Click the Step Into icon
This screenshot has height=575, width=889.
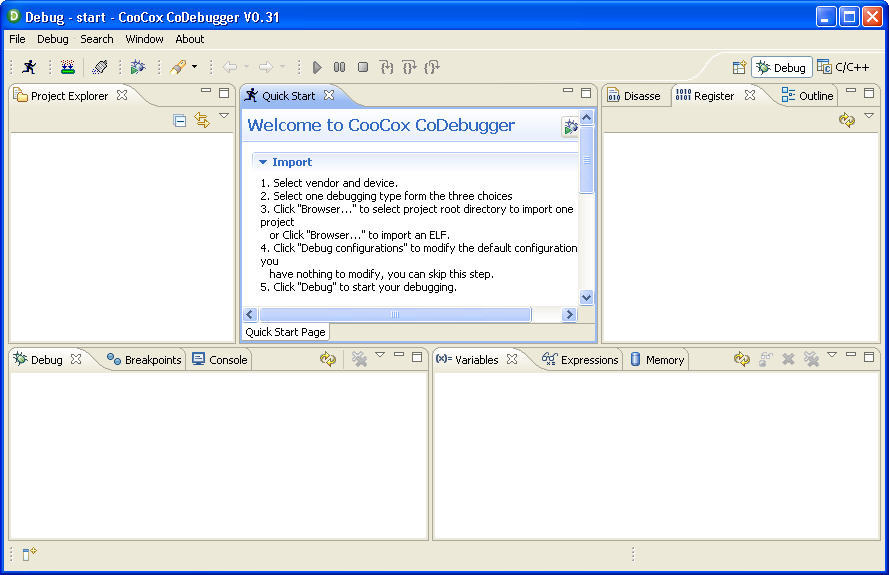[387, 67]
